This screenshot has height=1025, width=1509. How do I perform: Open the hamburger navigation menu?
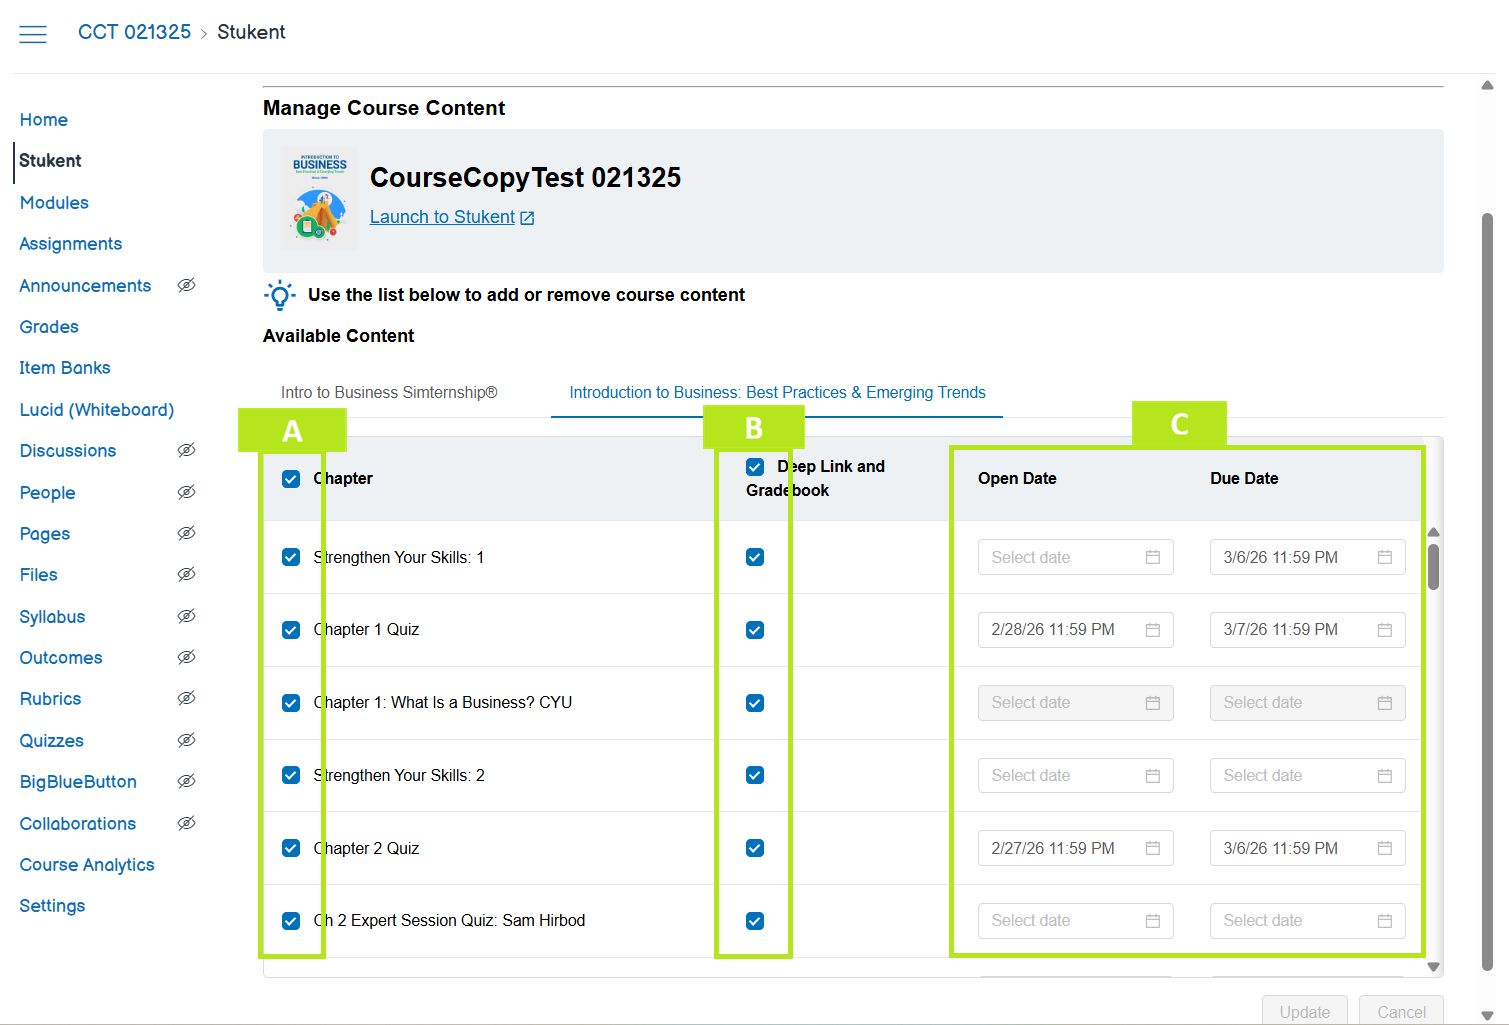33,34
